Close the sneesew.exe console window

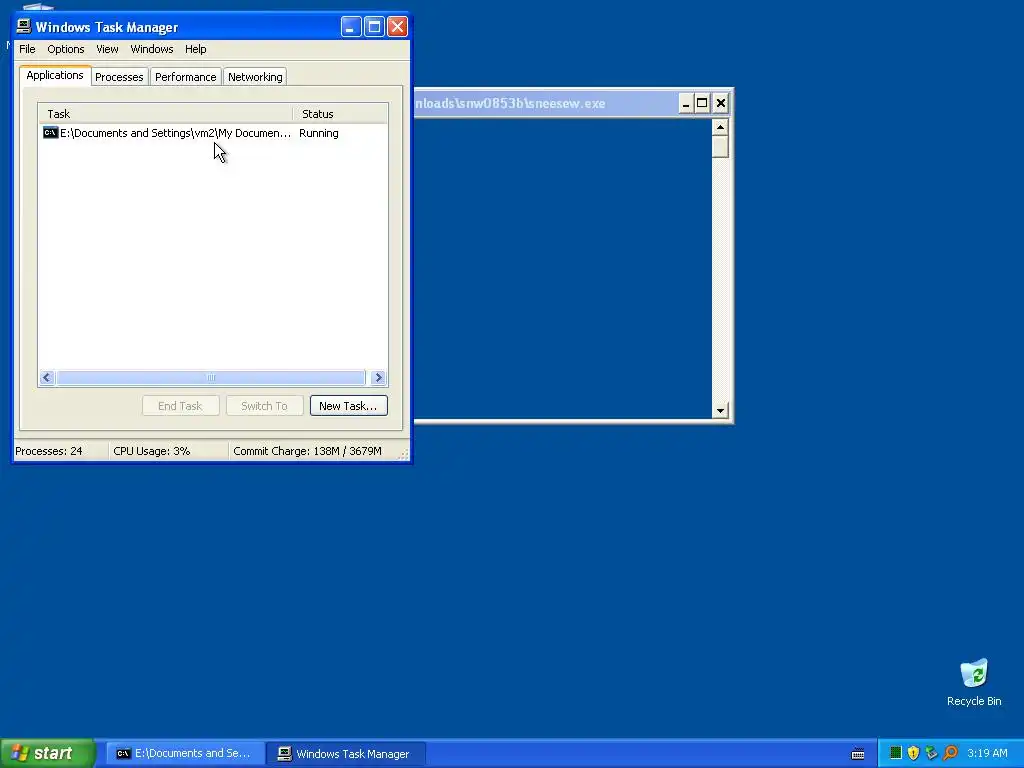[x=720, y=103]
